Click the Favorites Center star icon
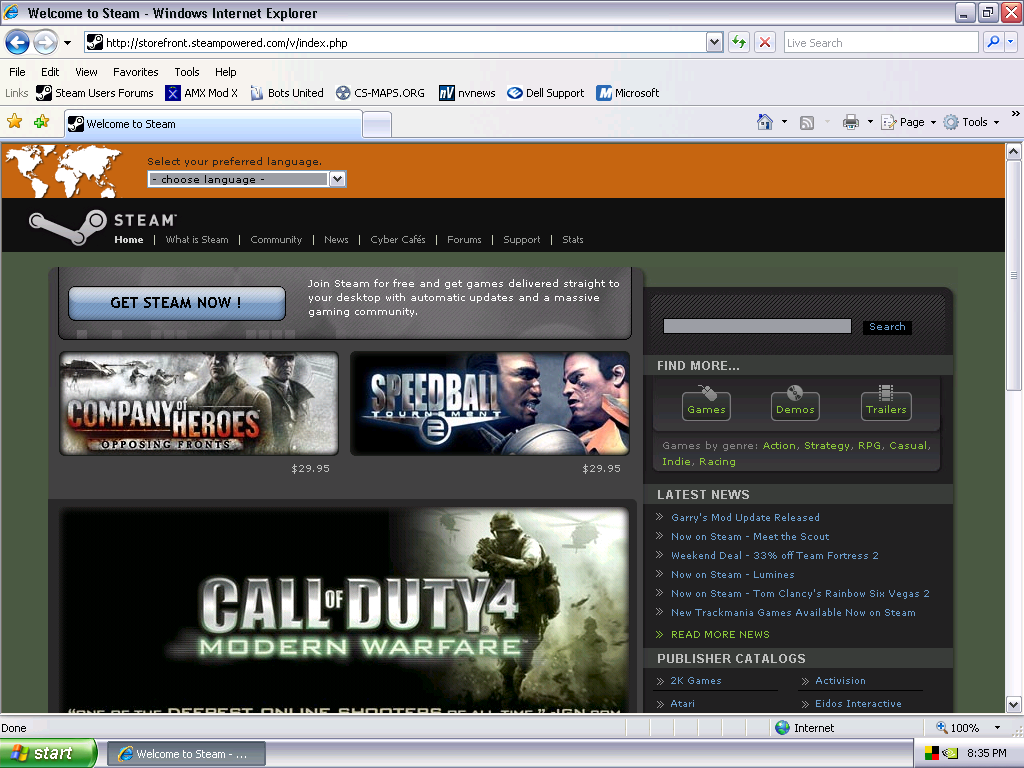The image size is (1024, 768). (x=14, y=121)
